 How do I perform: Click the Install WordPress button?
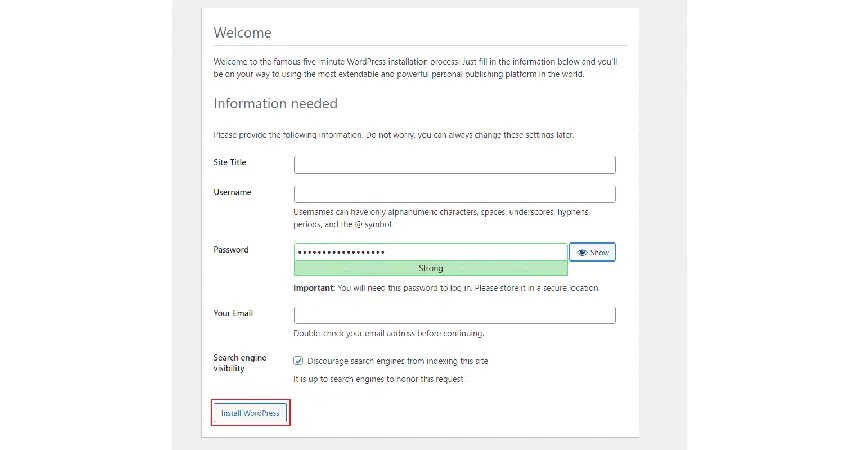[x=250, y=413]
